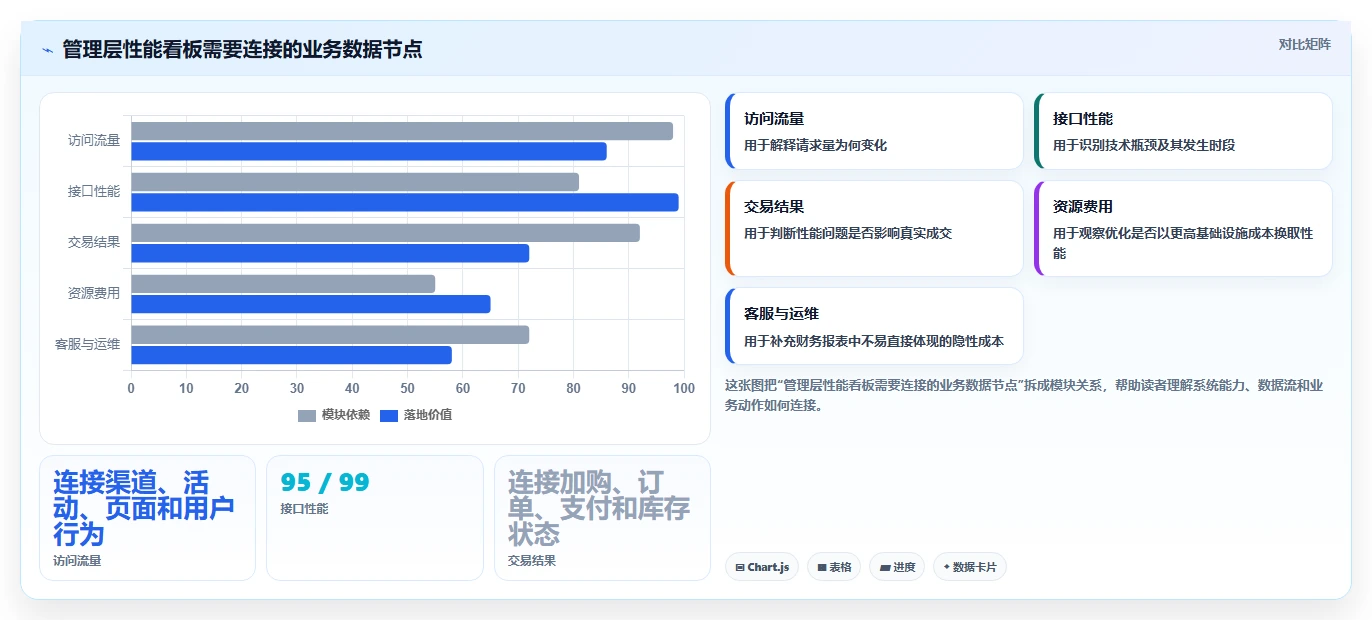
Task: Click the x-axis tick labeled 100
Action: [684, 388]
